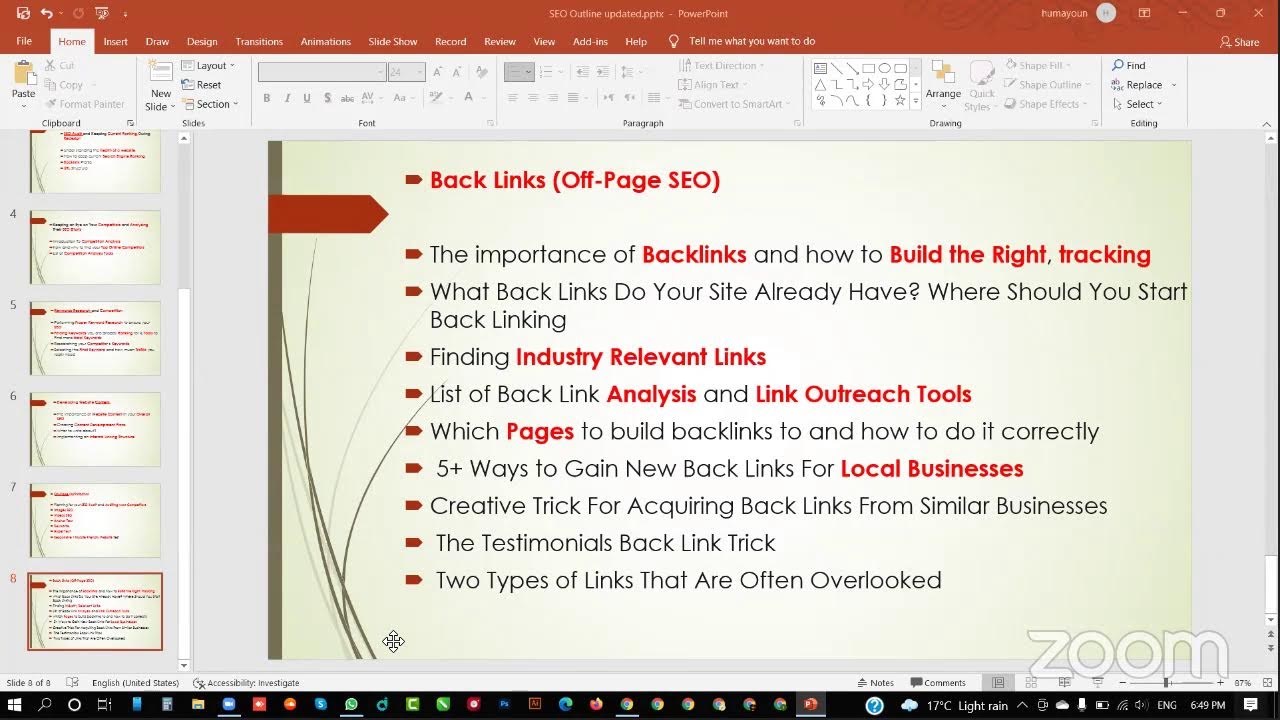The image size is (1280, 720).
Task: Toggle Normal view button in status bar
Action: [x=998, y=683]
